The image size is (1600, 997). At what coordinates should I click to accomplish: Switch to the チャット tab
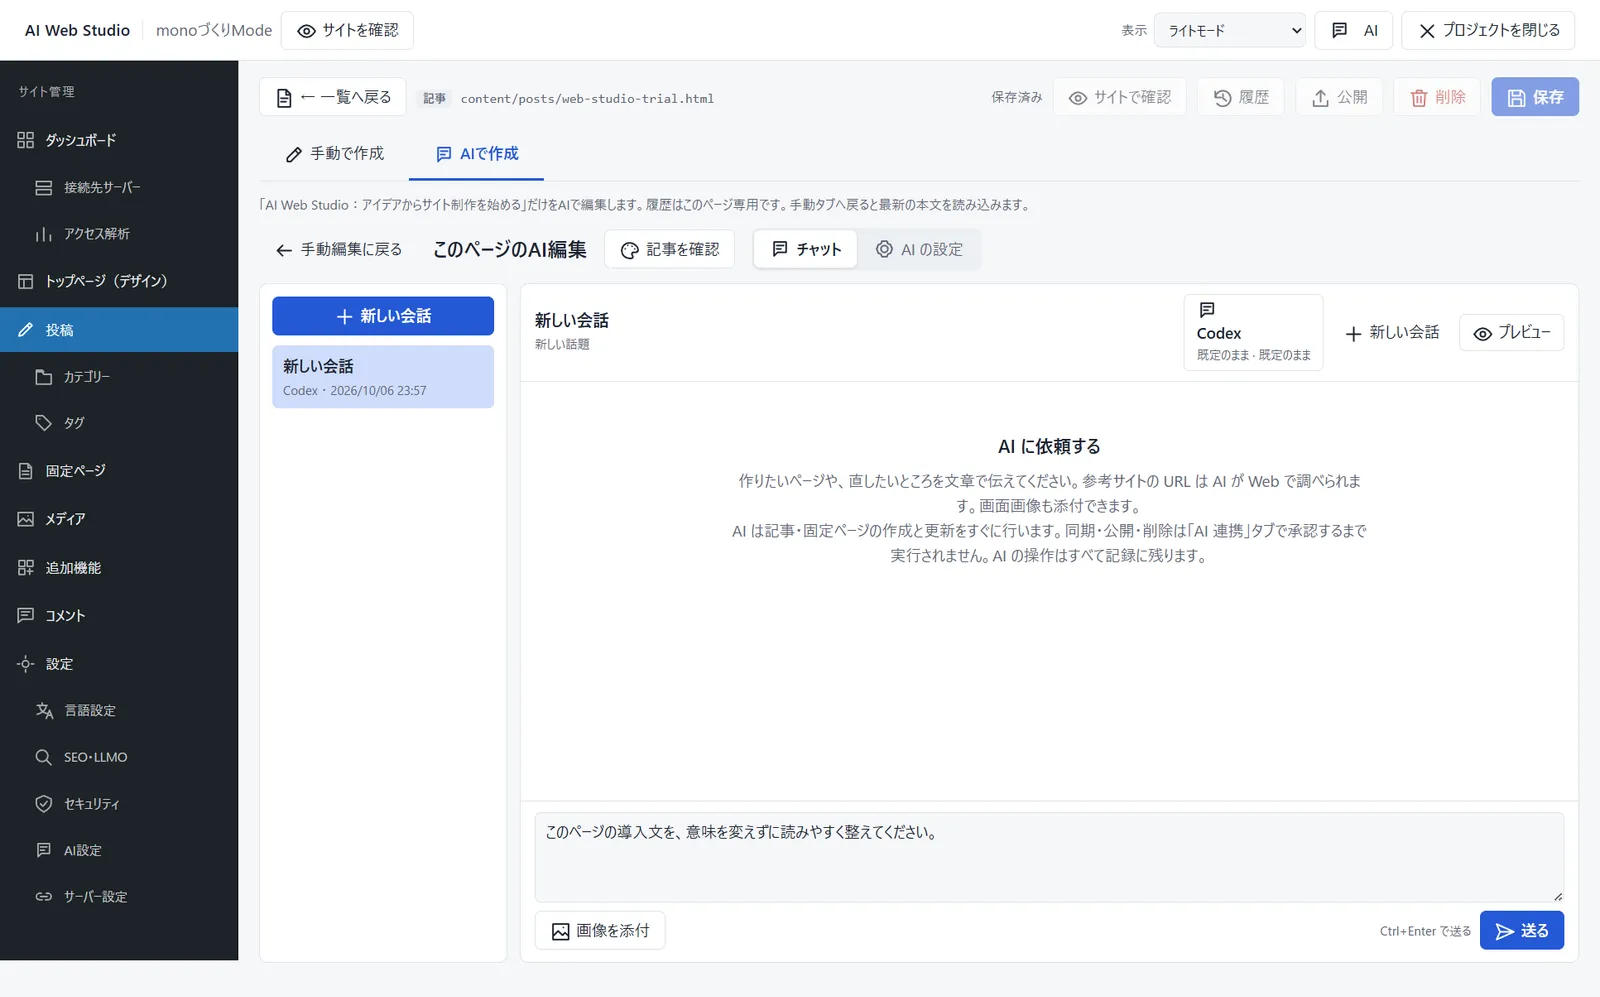806,249
